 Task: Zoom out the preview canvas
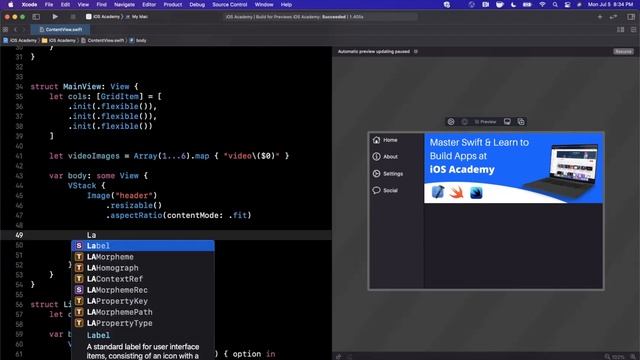pyautogui.click(x=608, y=356)
